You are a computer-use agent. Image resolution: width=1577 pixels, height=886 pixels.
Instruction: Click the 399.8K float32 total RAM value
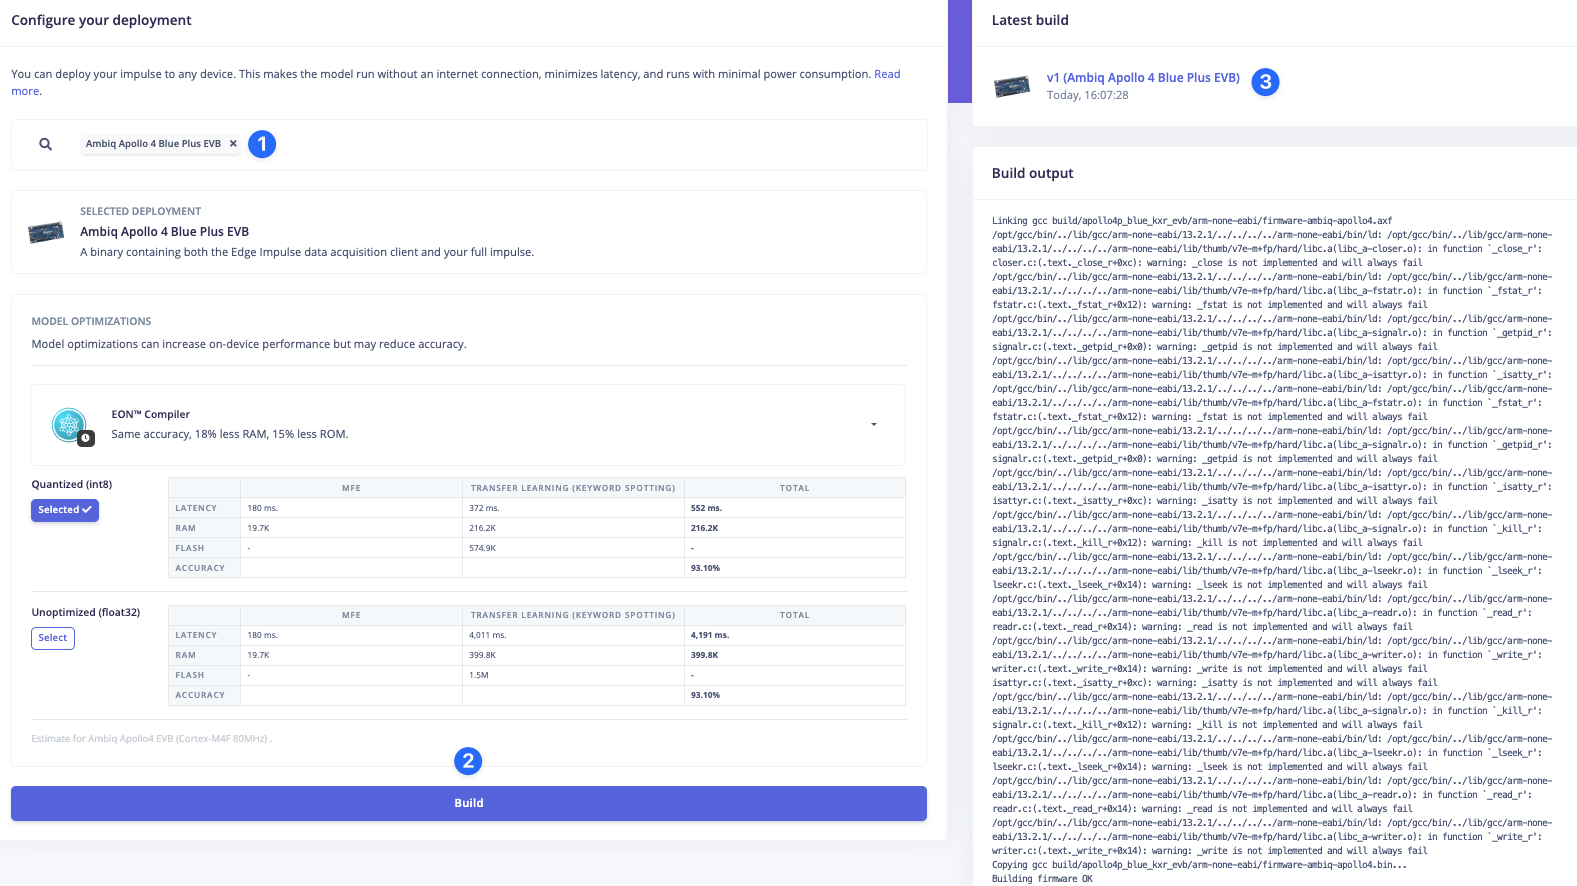coord(705,655)
